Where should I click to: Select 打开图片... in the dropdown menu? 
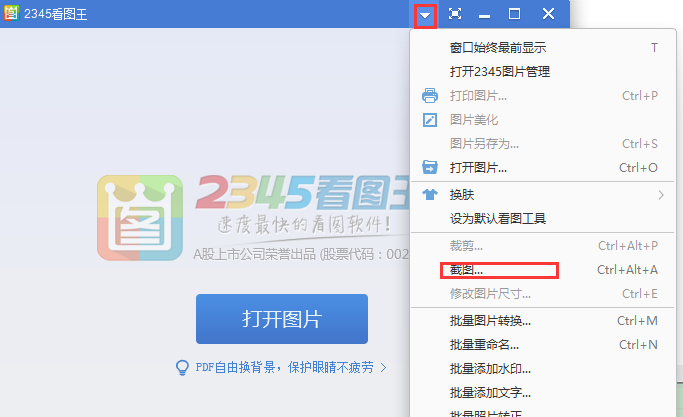coord(542,168)
